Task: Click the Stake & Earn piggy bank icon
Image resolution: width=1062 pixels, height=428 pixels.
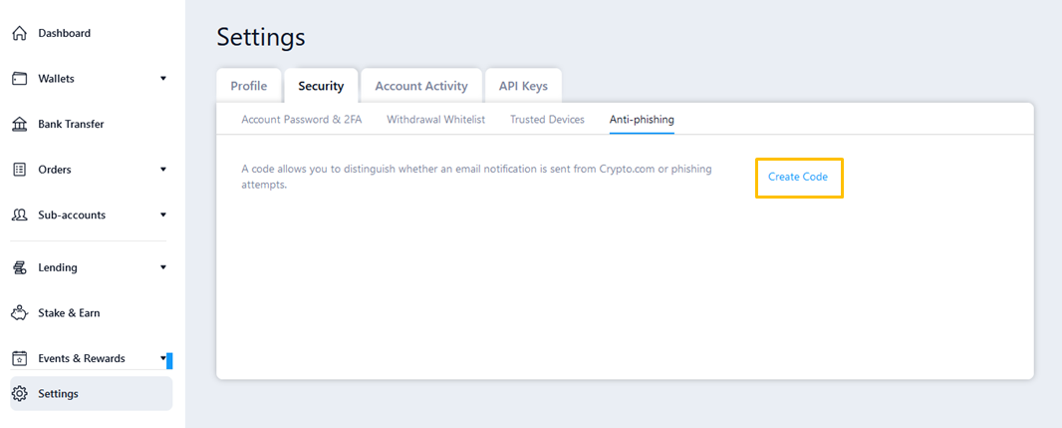Action: click(20, 313)
